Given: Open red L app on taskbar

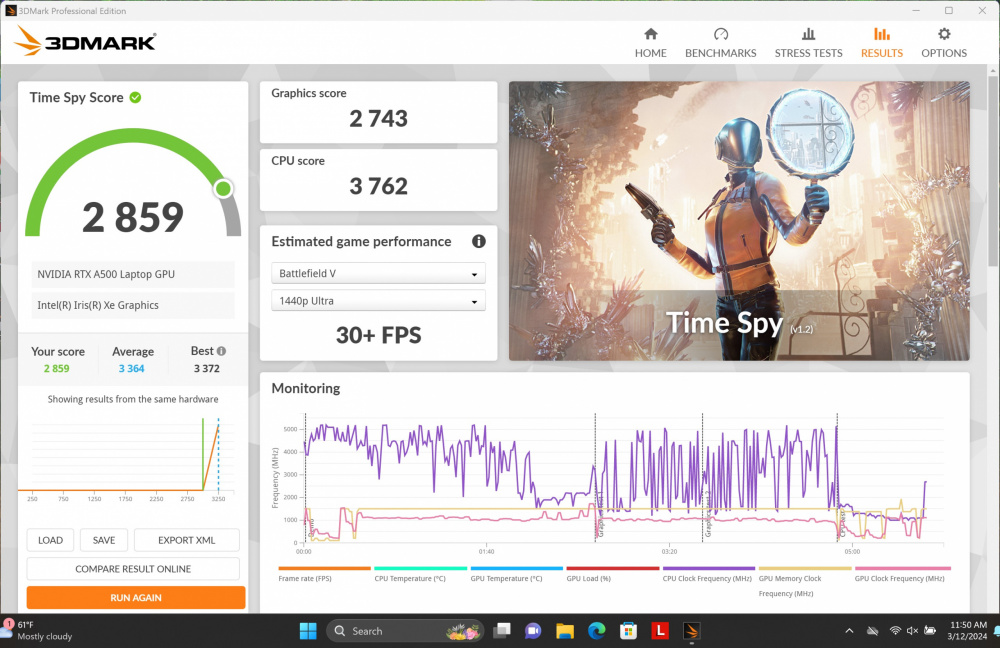Looking at the screenshot, I should [660, 631].
